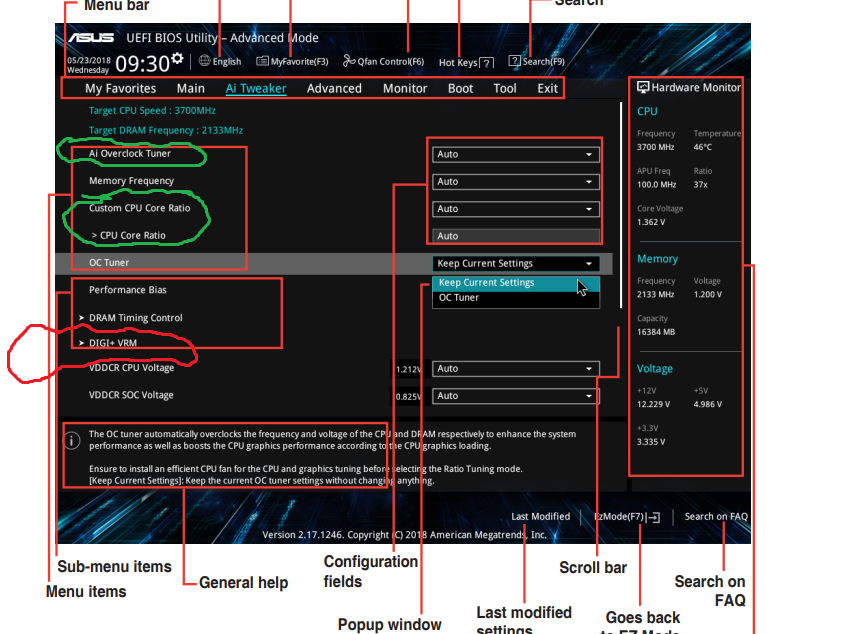Screen dimensions: 843x634
Task: Select the OC Tuner row label
Action: point(109,263)
